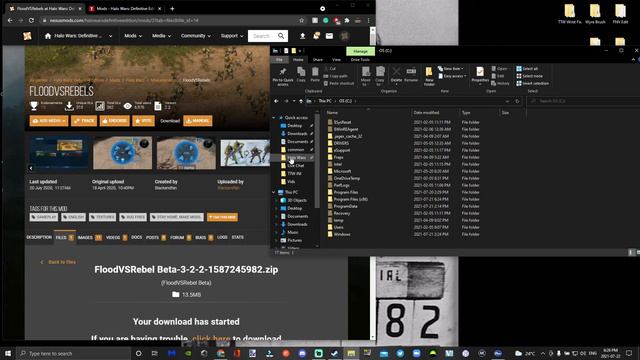
Task: Open the Posts tab on mod page
Action: tap(156, 238)
